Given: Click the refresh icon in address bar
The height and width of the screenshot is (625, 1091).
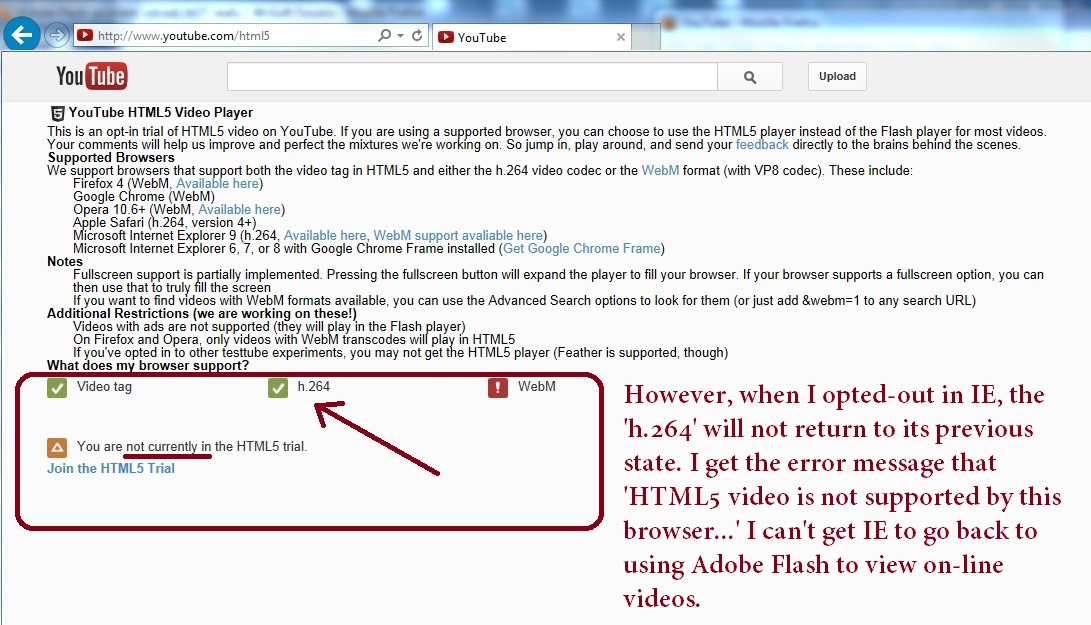Looking at the screenshot, I should 417,36.
